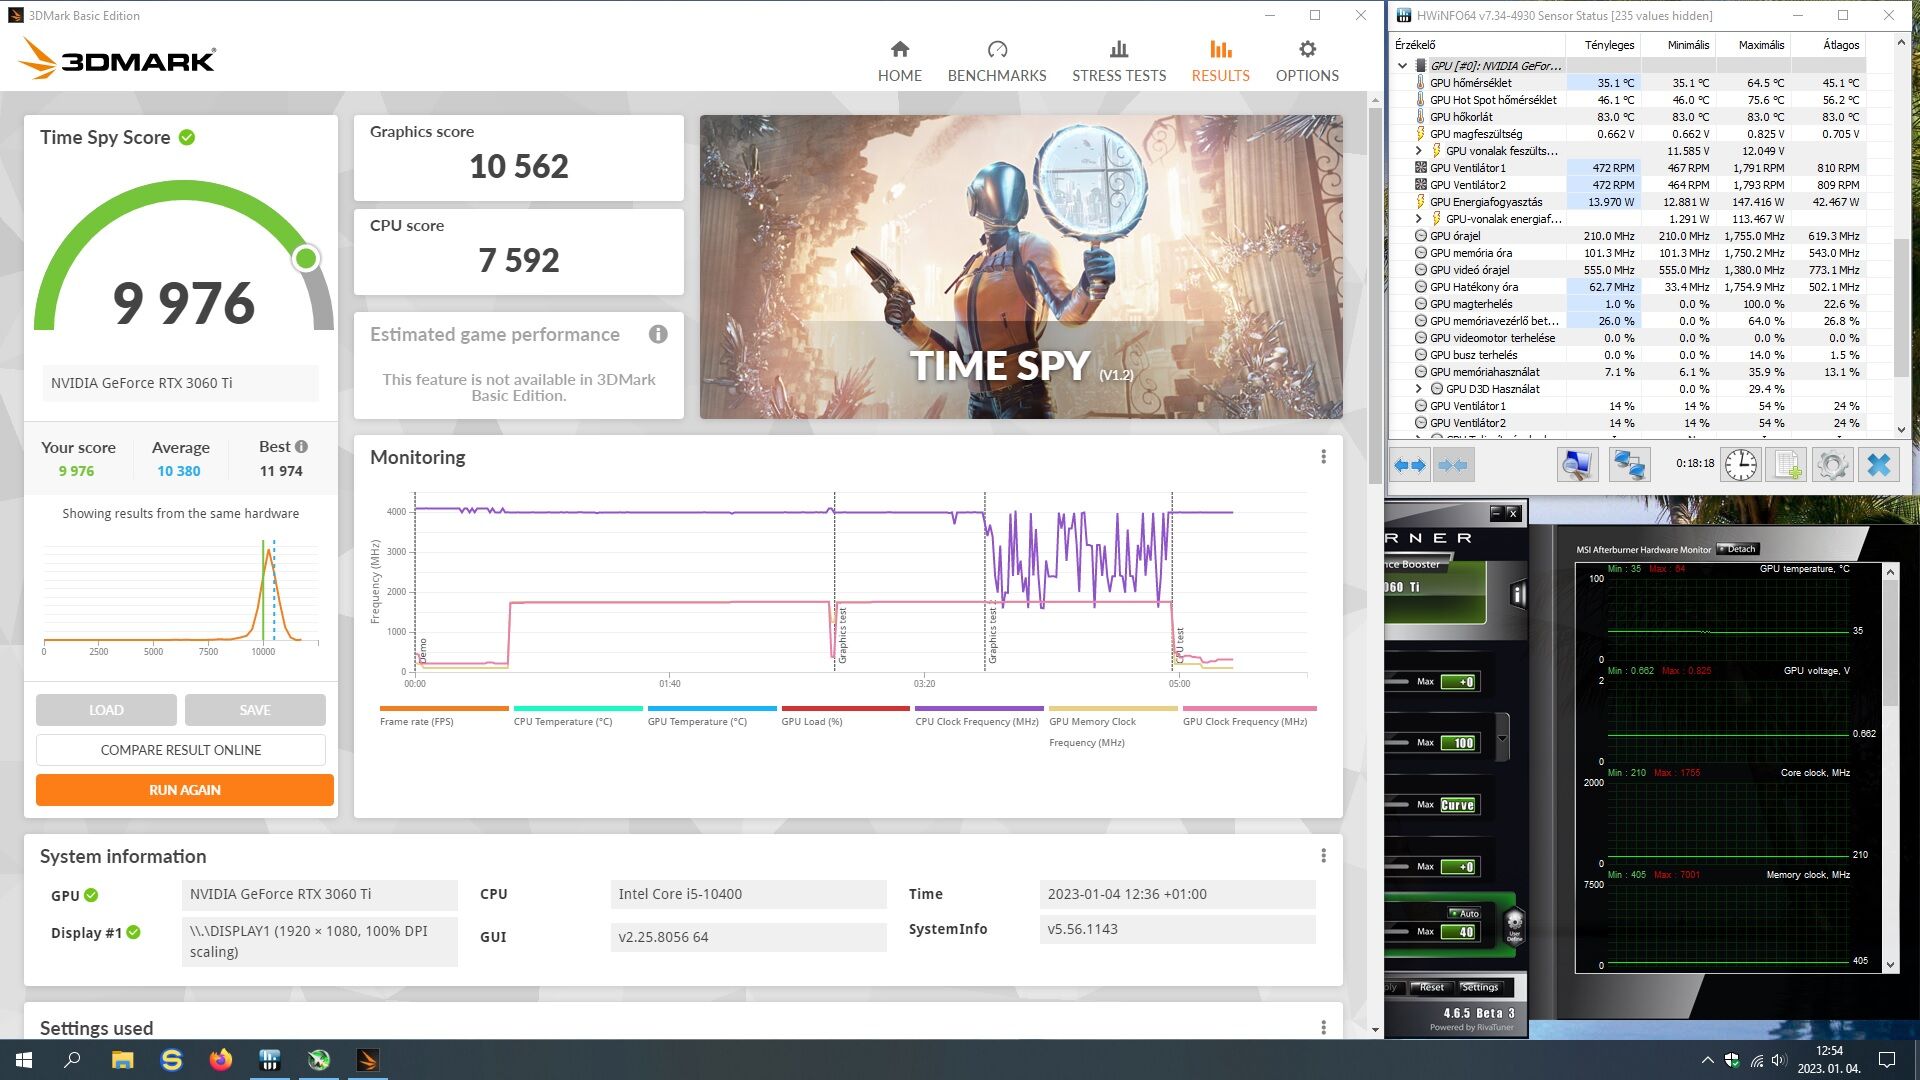Collapse the GPU [#0] NVIDIA sensor group
Viewport: 1920px width, 1080px height.
click(x=1402, y=66)
